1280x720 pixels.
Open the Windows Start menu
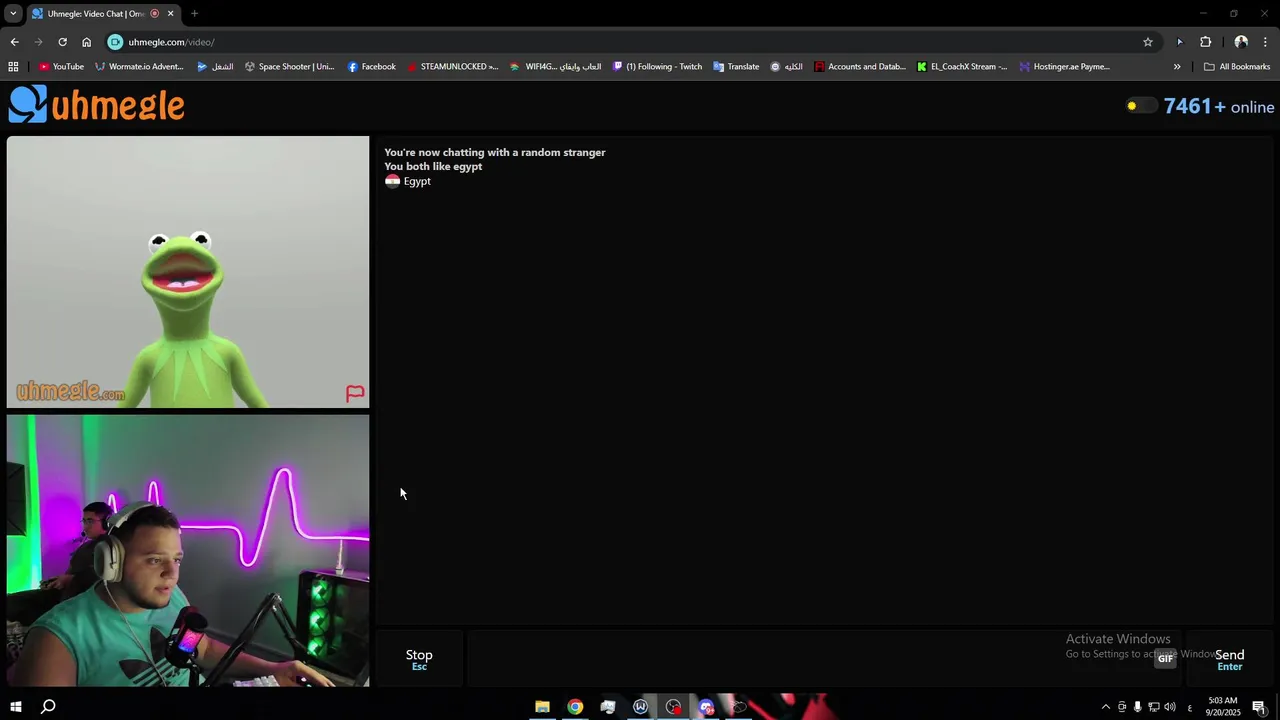[x=15, y=707]
